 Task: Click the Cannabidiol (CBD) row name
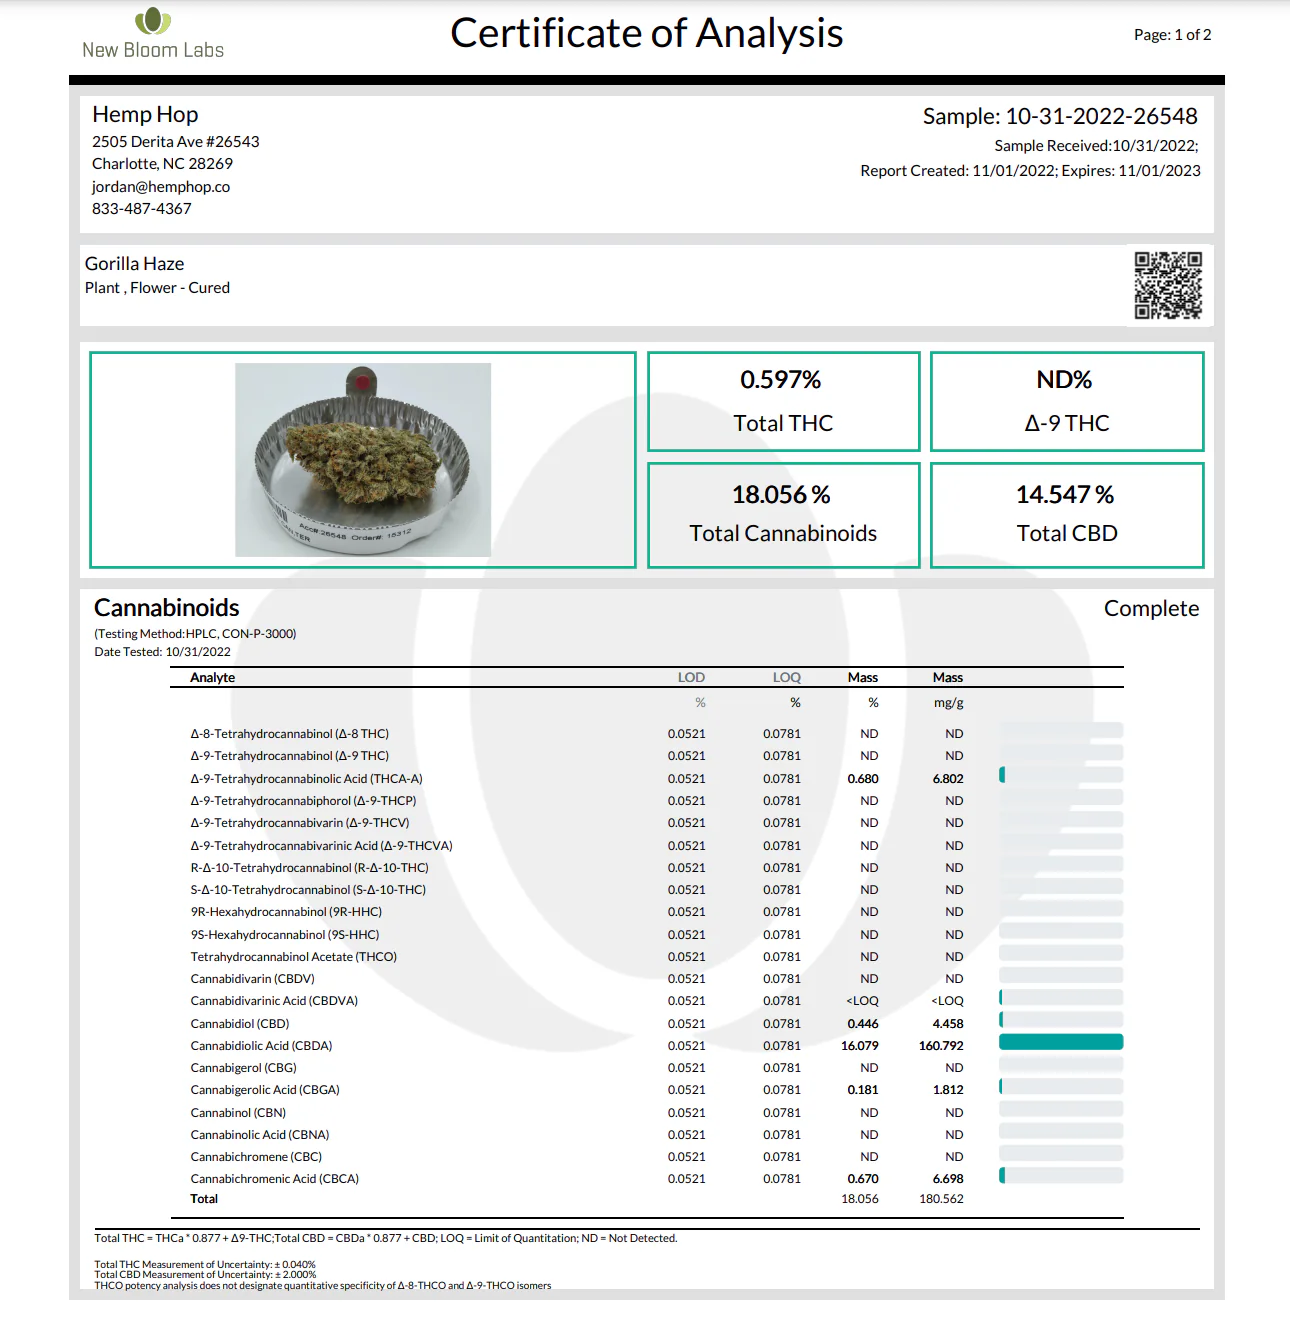click(x=240, y=1024)
